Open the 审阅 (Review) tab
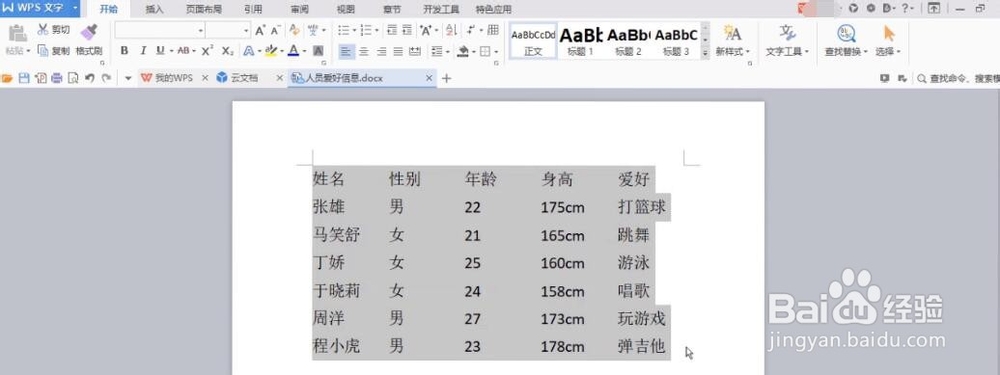1000x375 pixels. click(x=299, y=9)
